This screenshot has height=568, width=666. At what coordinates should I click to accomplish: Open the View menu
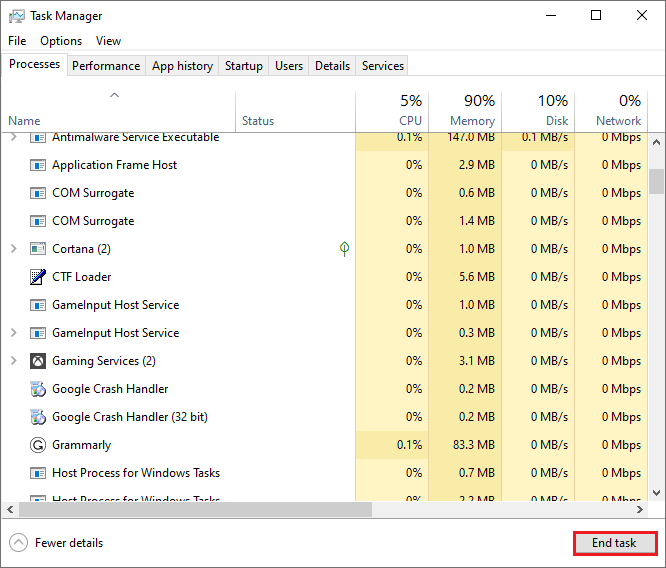(x=108, y=41)
